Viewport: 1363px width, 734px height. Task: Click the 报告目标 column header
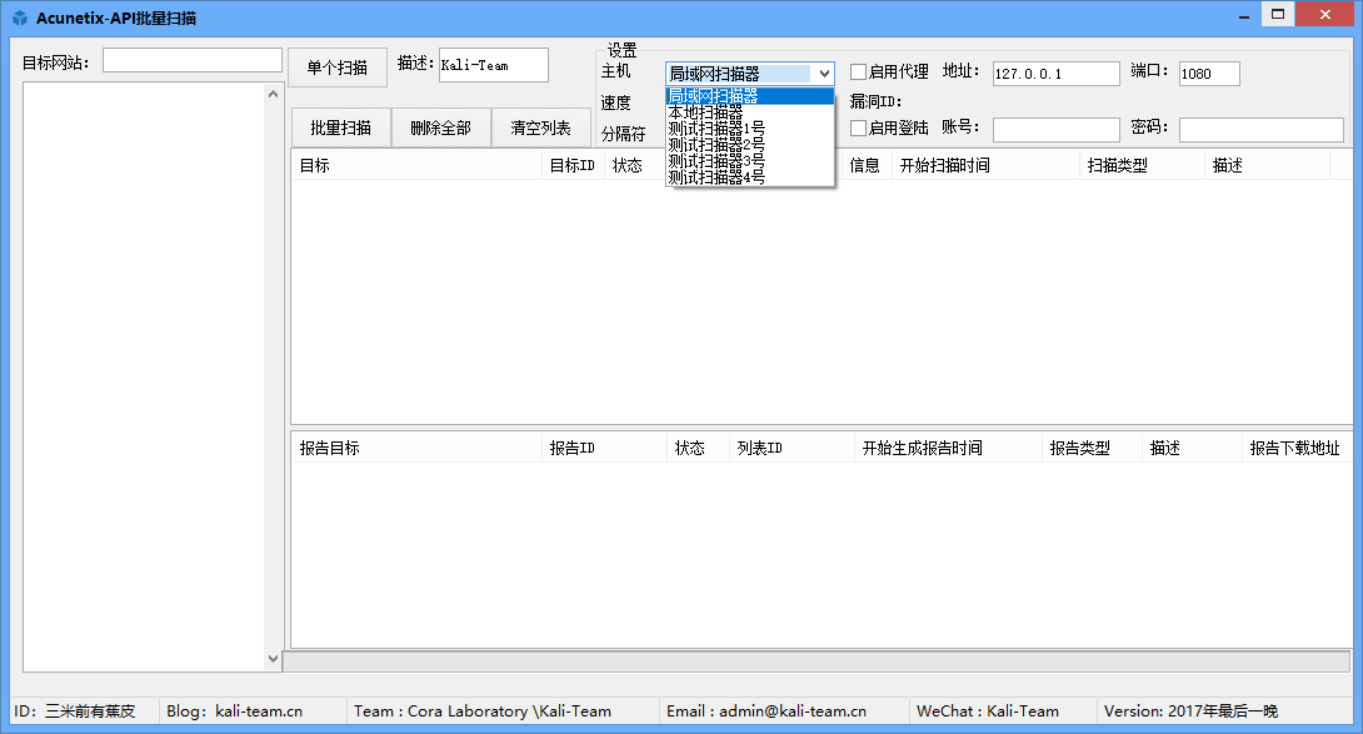416,448
